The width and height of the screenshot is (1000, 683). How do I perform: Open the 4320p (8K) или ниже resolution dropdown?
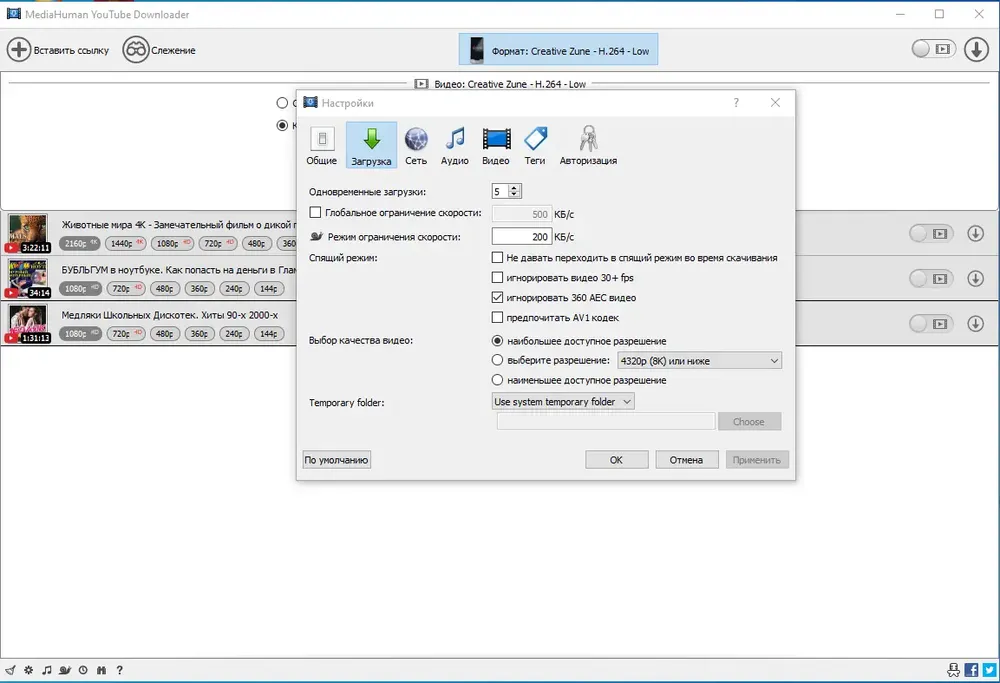click(699, 360)
